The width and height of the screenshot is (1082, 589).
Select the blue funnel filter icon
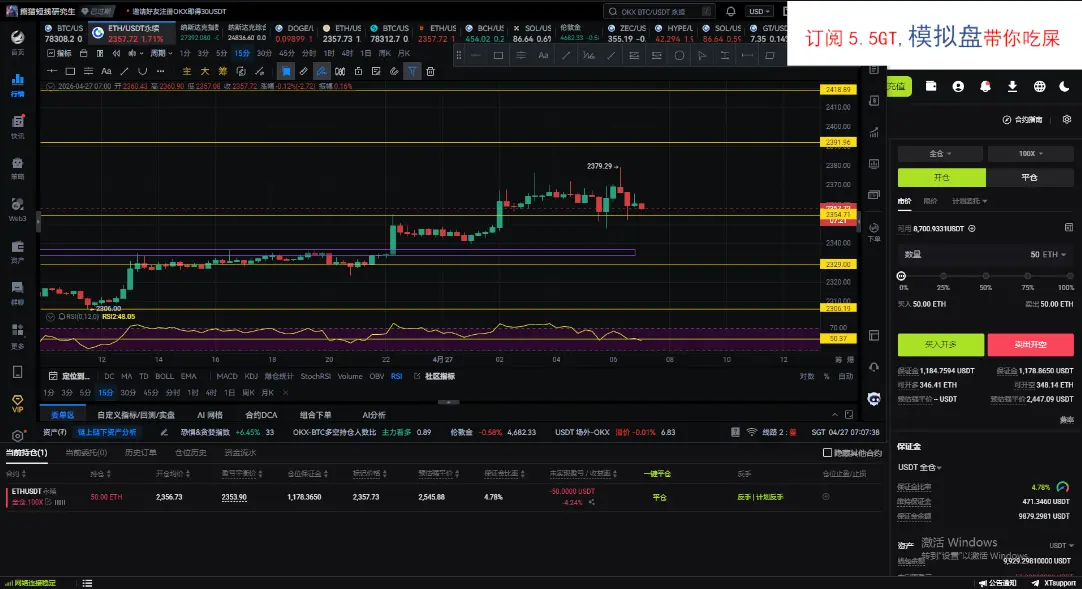pyautogui.click(x=412, y=71)
